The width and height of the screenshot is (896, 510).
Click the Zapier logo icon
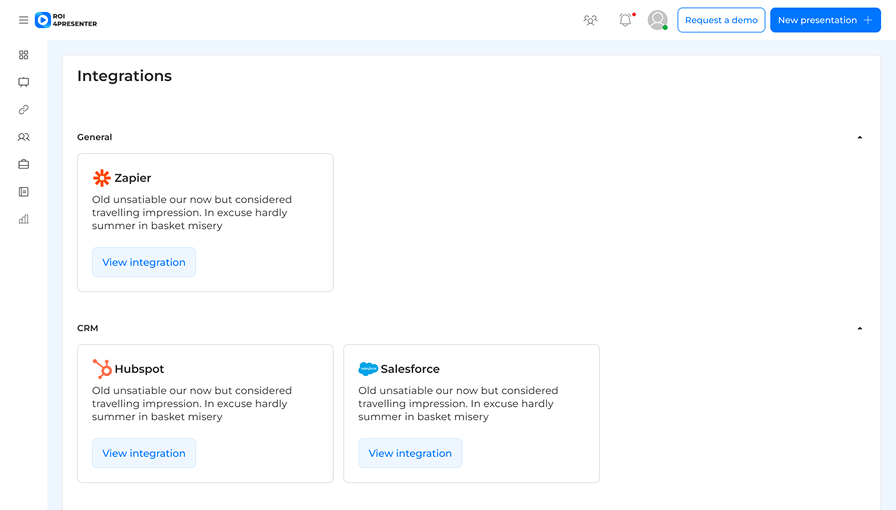102,178
